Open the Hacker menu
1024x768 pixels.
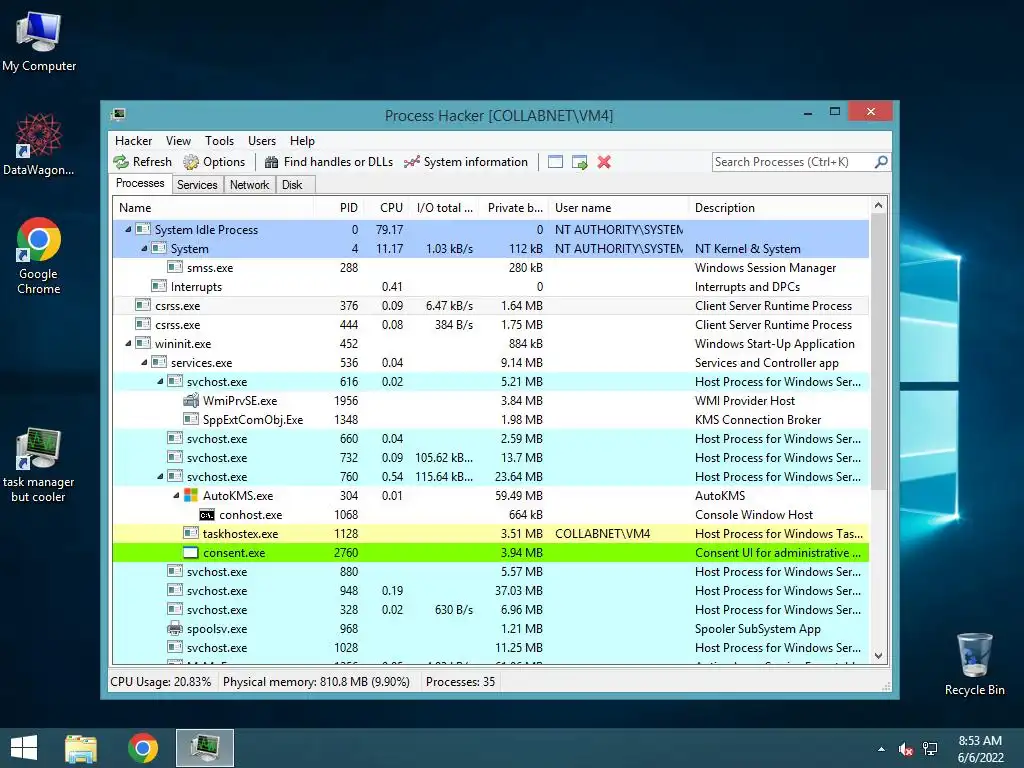click(x=133, y=140)
